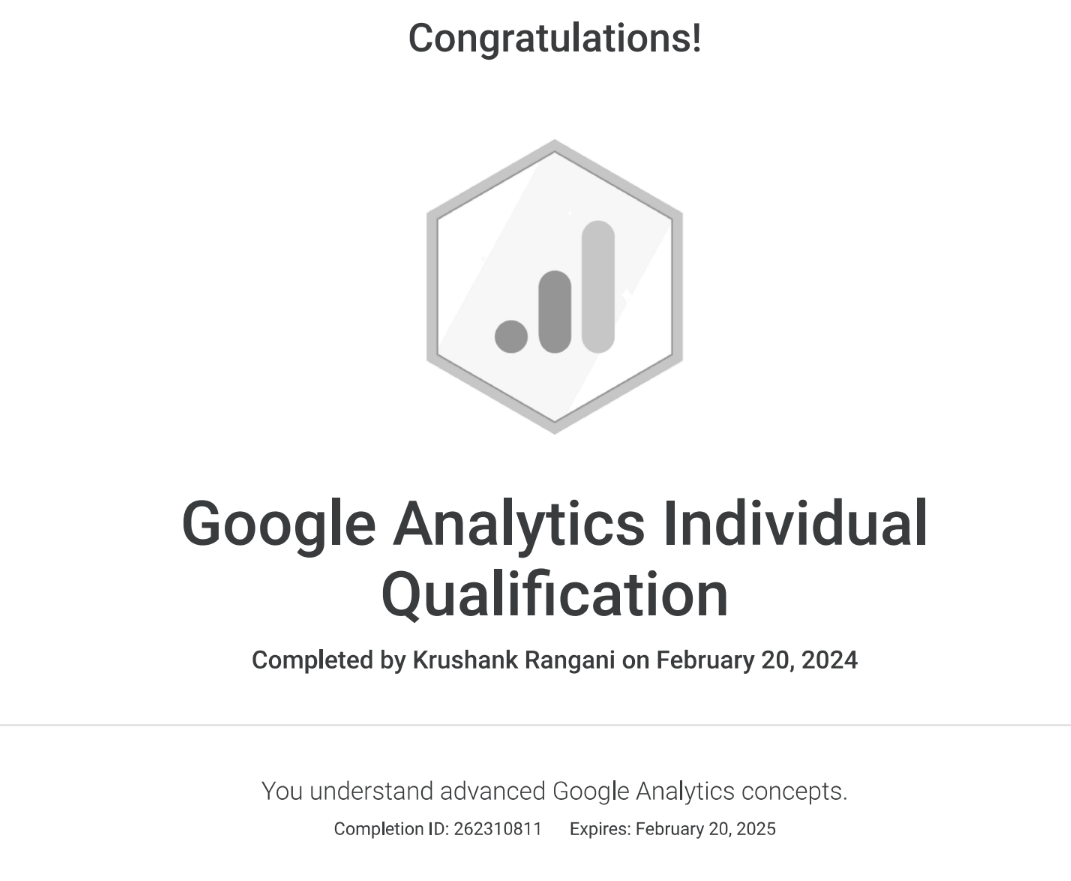Click the word Analytics in the large title
Image resolution: width=1071 pixels, height=881 pixels.
coord(518,523)
